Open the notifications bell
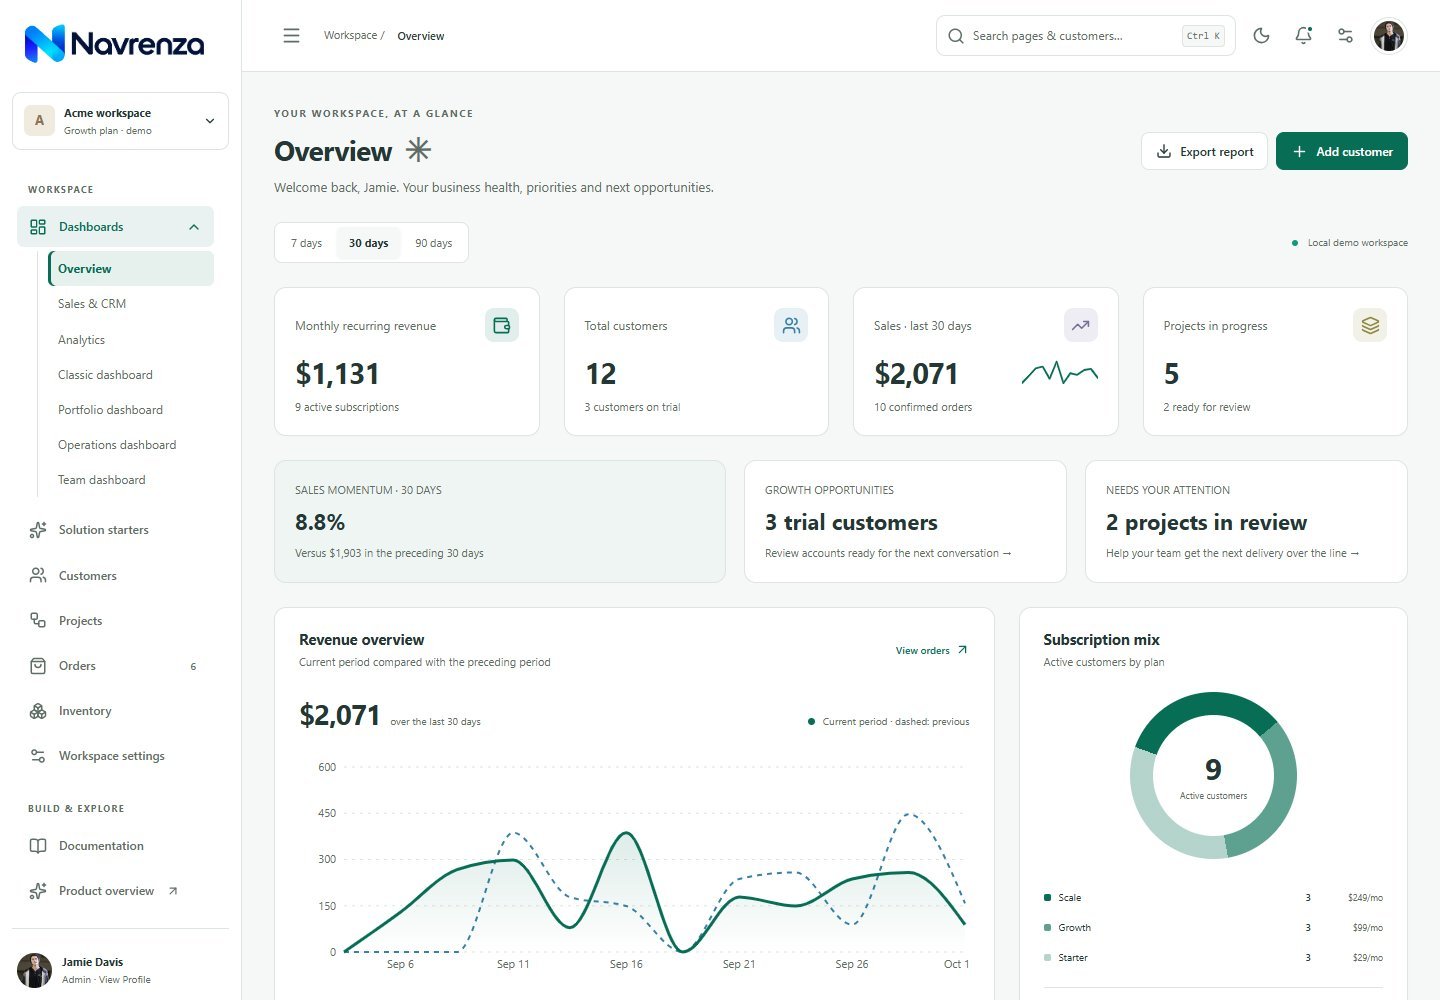The width and height of the screenshot is (1440, 1000). (1303, 36)
